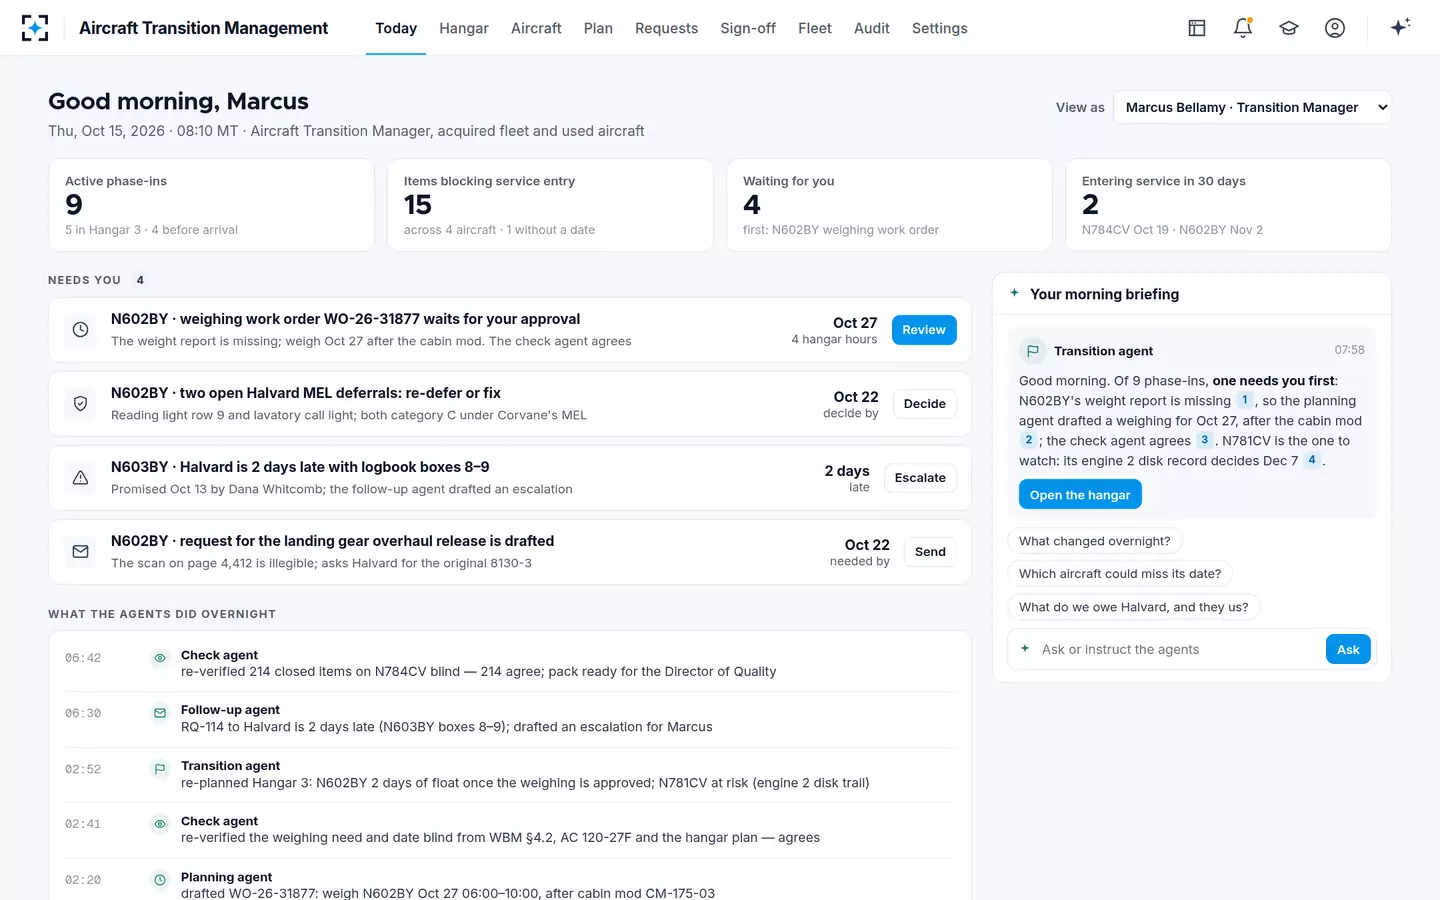This screenshot has height=900, width=1440.
Task: Select 'What changed overnight?' suggestion
Action: click(x=1095, y=541)
